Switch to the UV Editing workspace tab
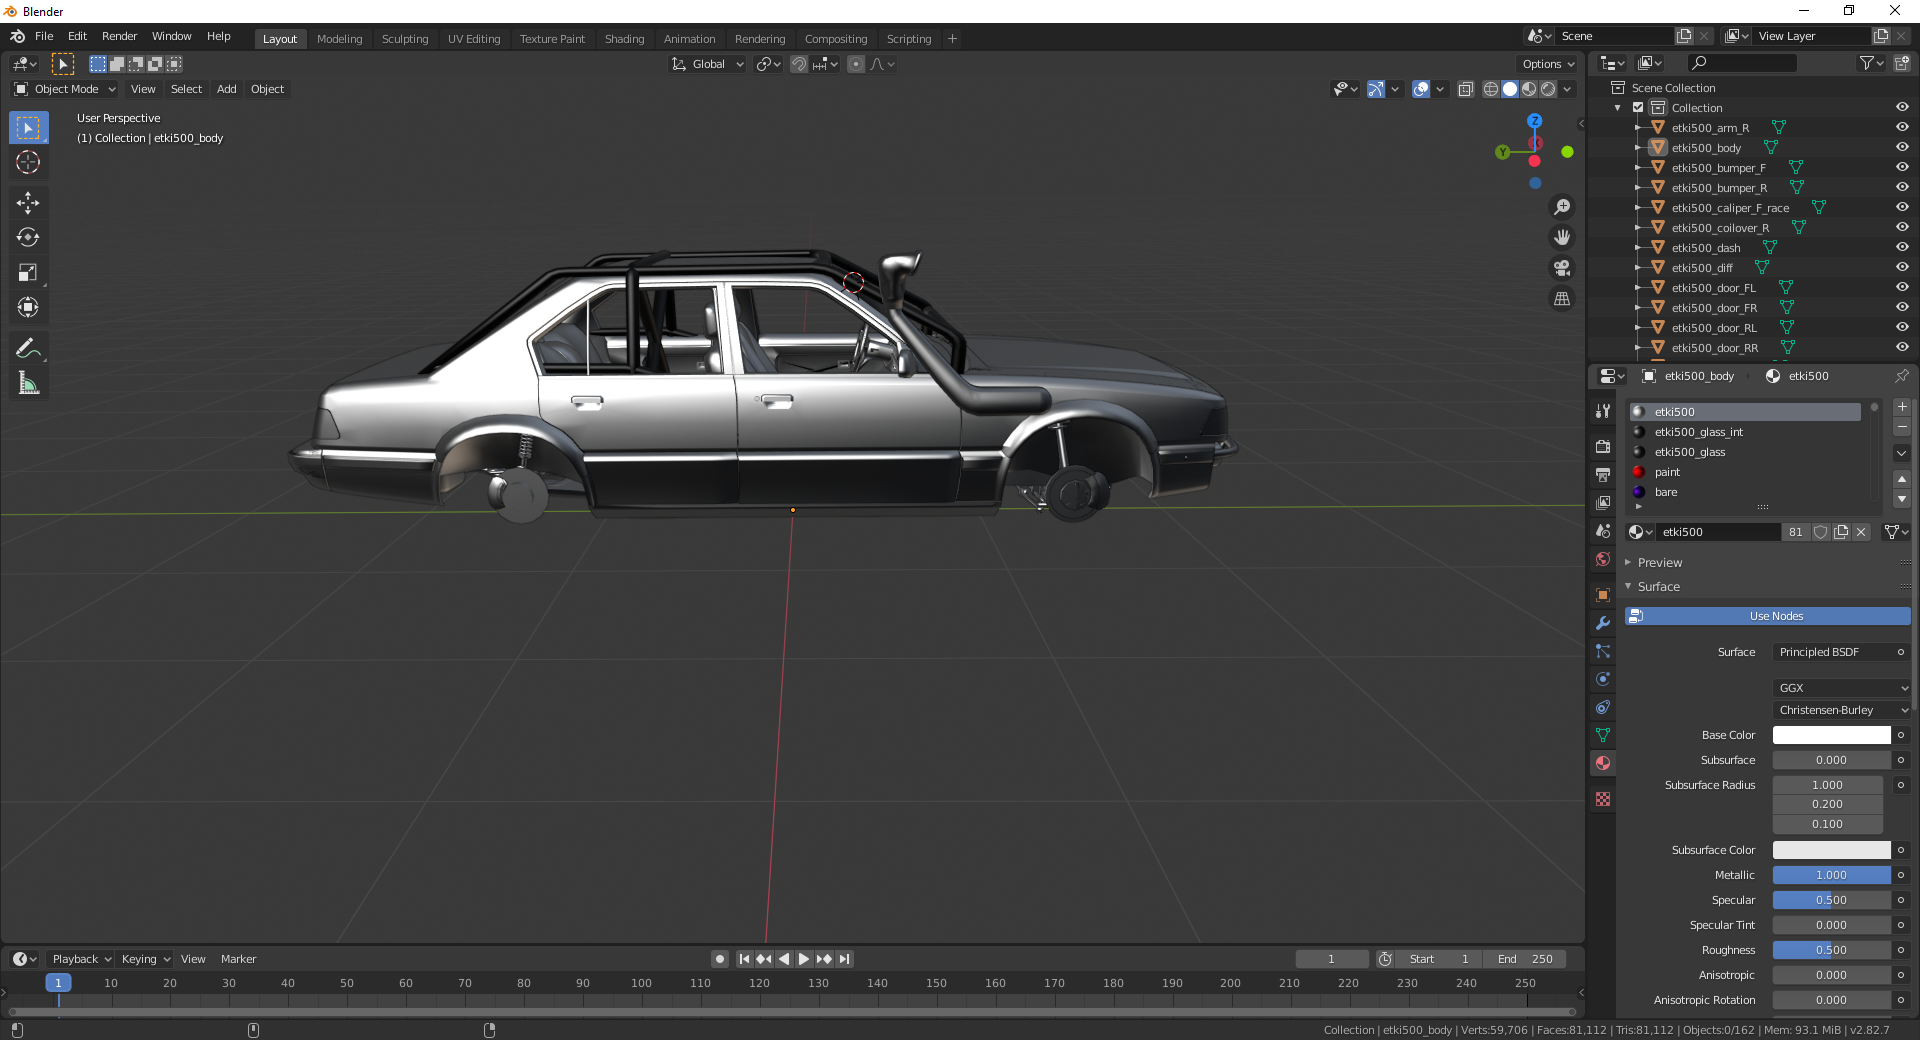 coord(474,39)
